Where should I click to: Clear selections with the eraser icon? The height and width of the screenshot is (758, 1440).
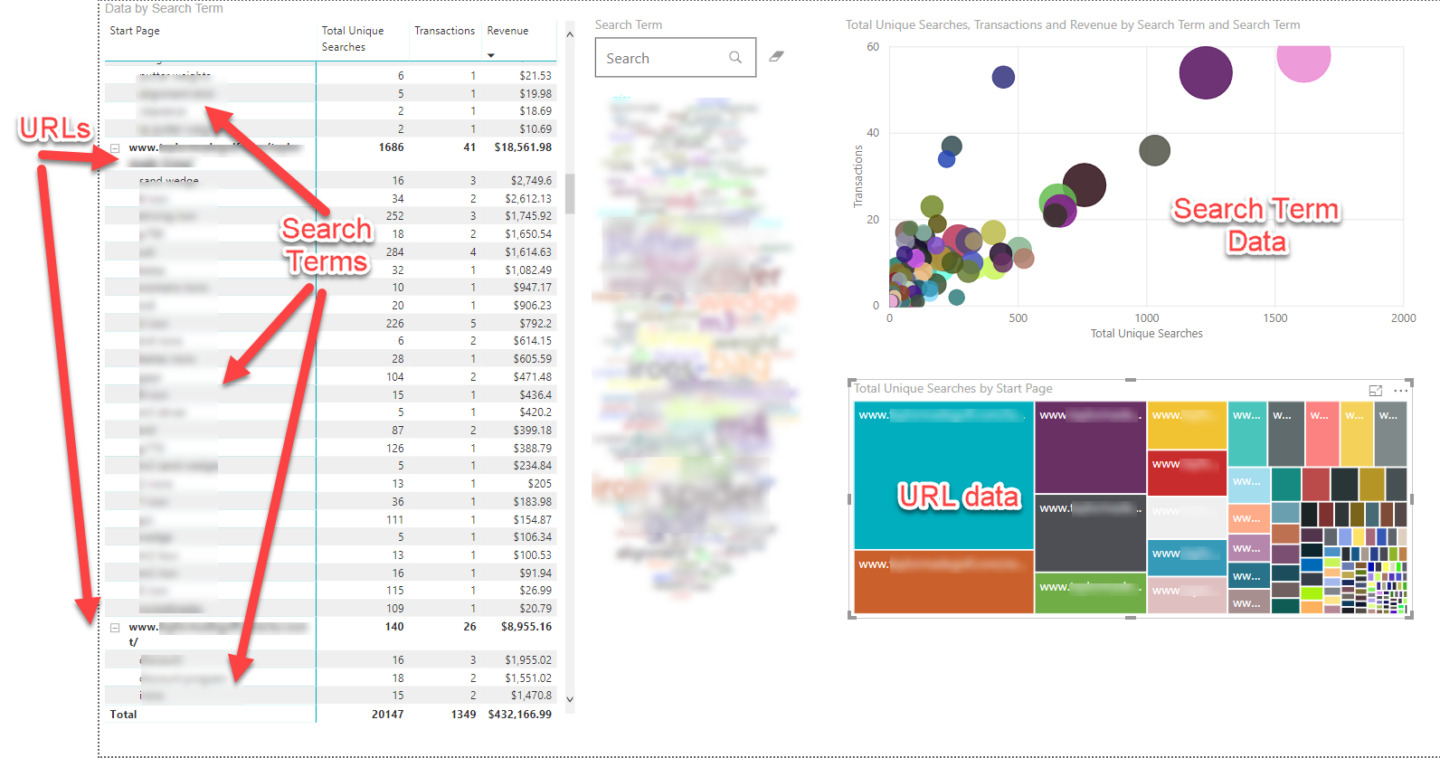pos(776,57)
